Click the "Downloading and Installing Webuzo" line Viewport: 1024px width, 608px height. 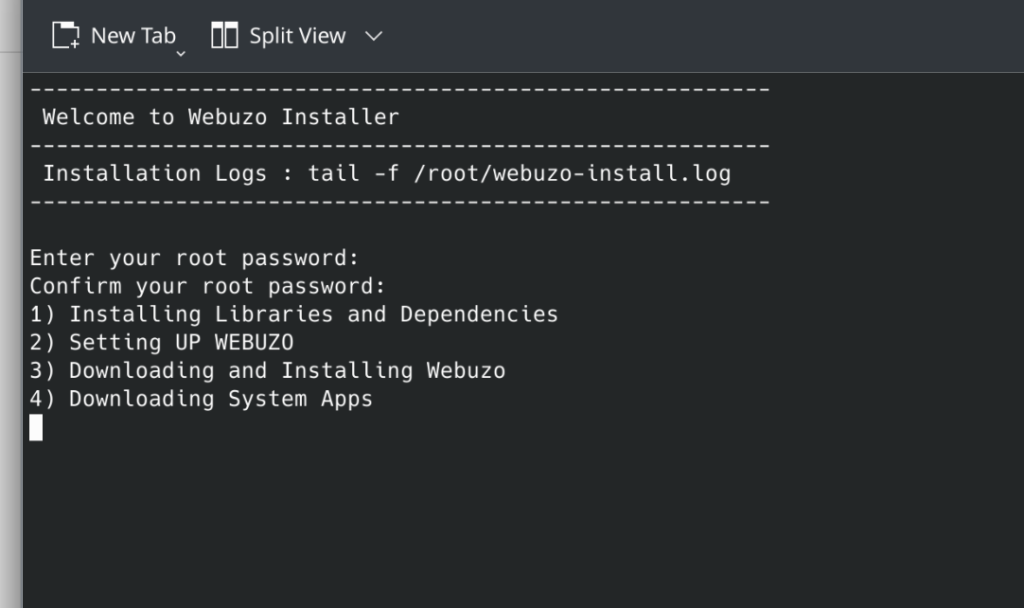[287, 370]
